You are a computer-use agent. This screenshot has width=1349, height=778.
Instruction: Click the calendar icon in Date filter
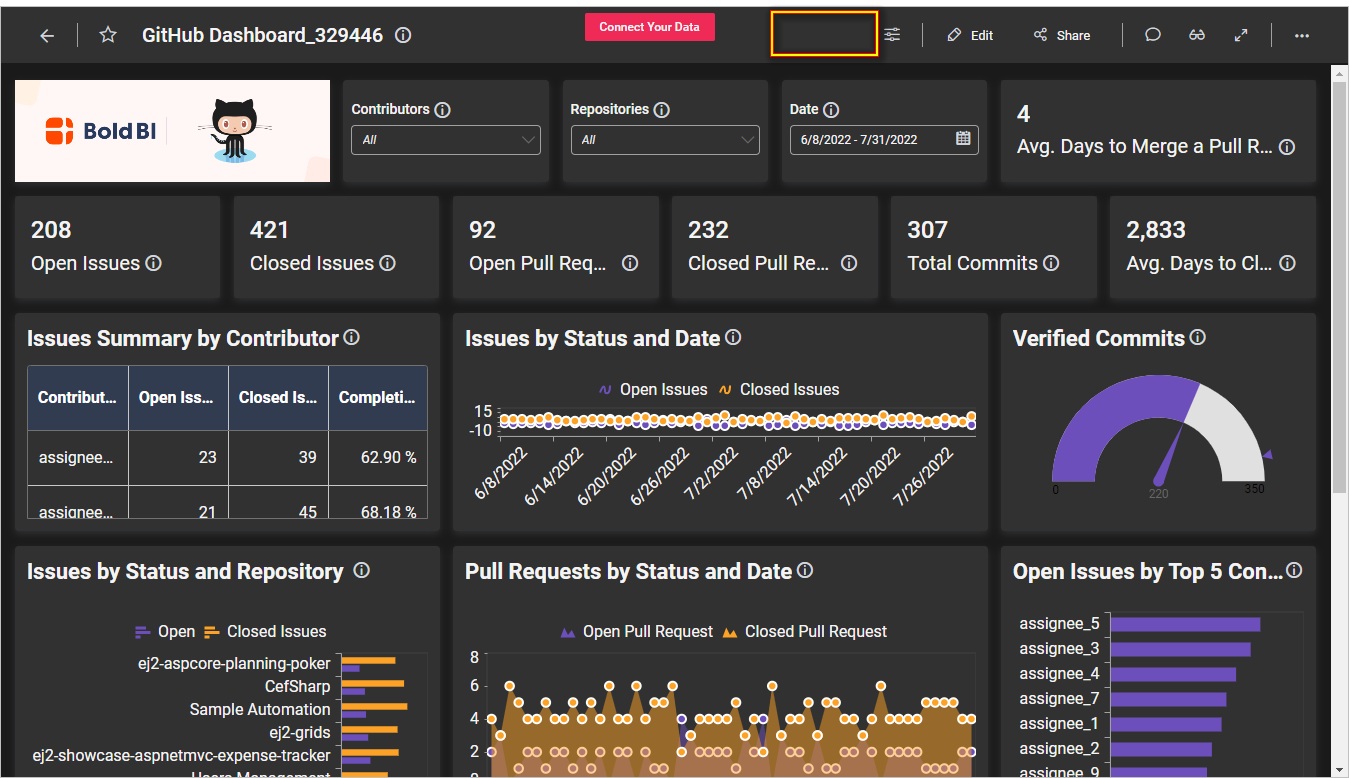pyautogui.click(x=963, y=139)
